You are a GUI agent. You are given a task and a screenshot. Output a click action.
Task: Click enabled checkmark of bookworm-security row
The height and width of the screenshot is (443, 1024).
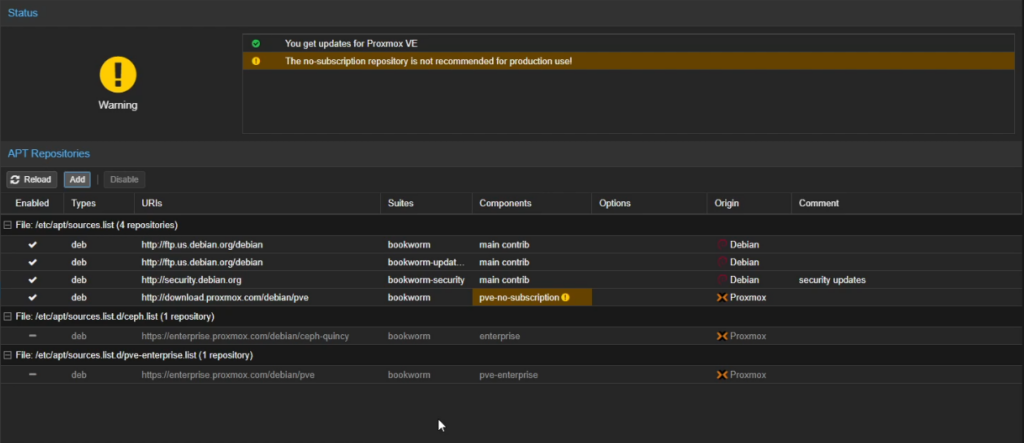tap(33, 280)
